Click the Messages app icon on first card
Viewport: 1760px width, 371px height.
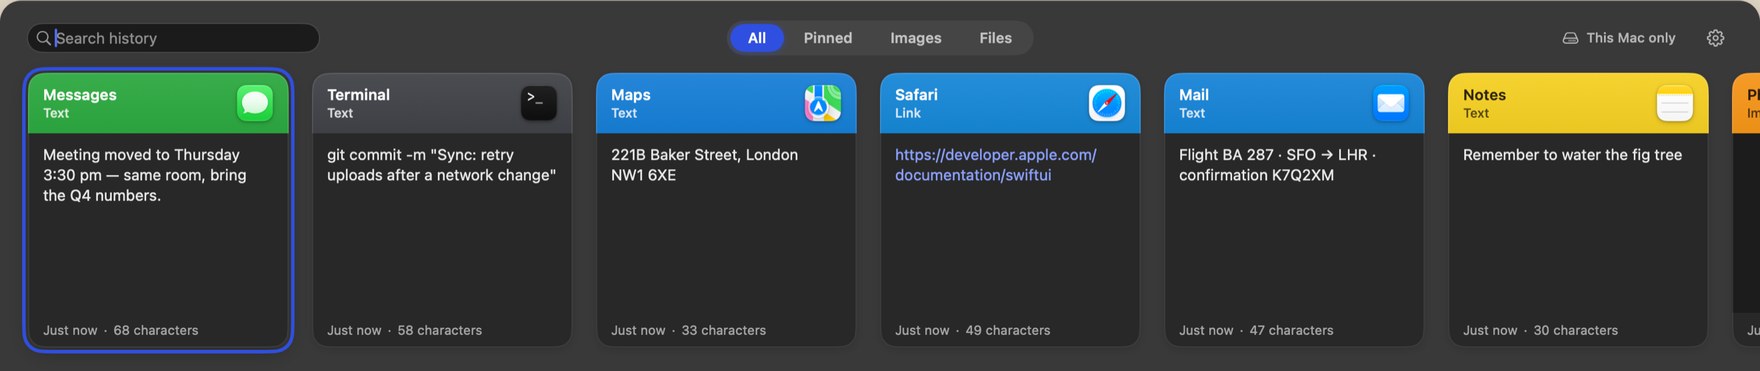pos(255,103)
